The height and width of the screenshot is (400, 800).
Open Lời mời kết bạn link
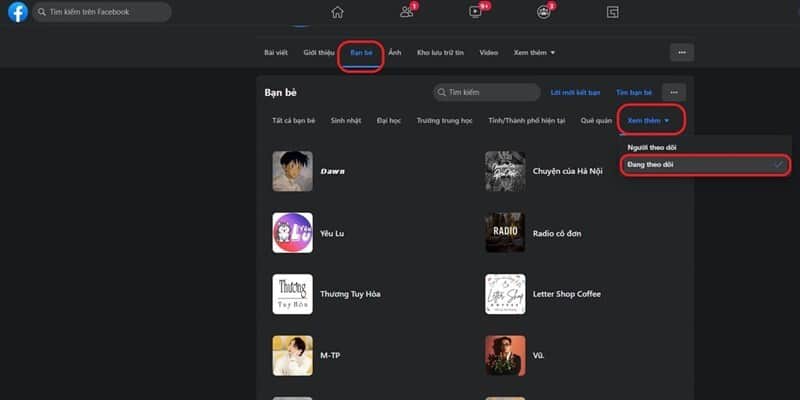[575, 92]
